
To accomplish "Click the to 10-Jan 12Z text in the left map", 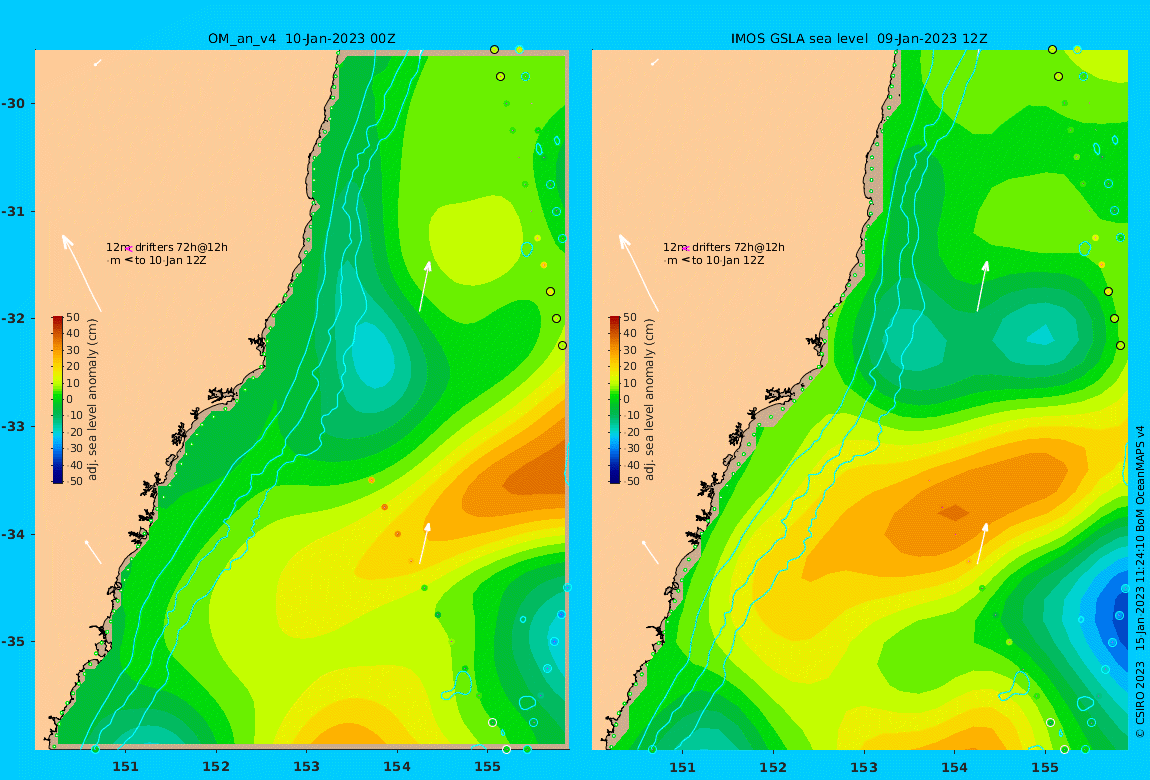I will point(172,260).
